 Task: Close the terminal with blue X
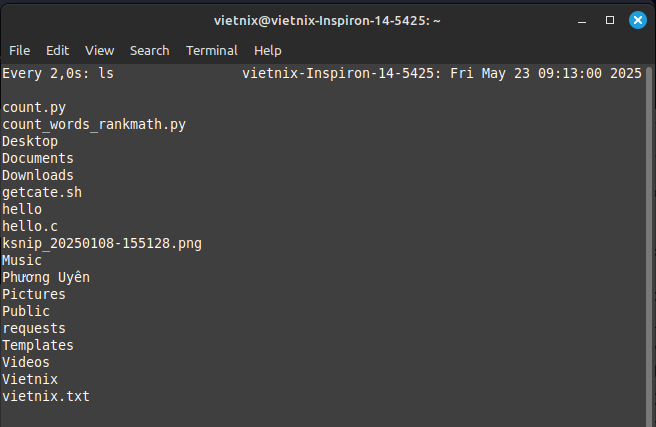click(638, 20)
